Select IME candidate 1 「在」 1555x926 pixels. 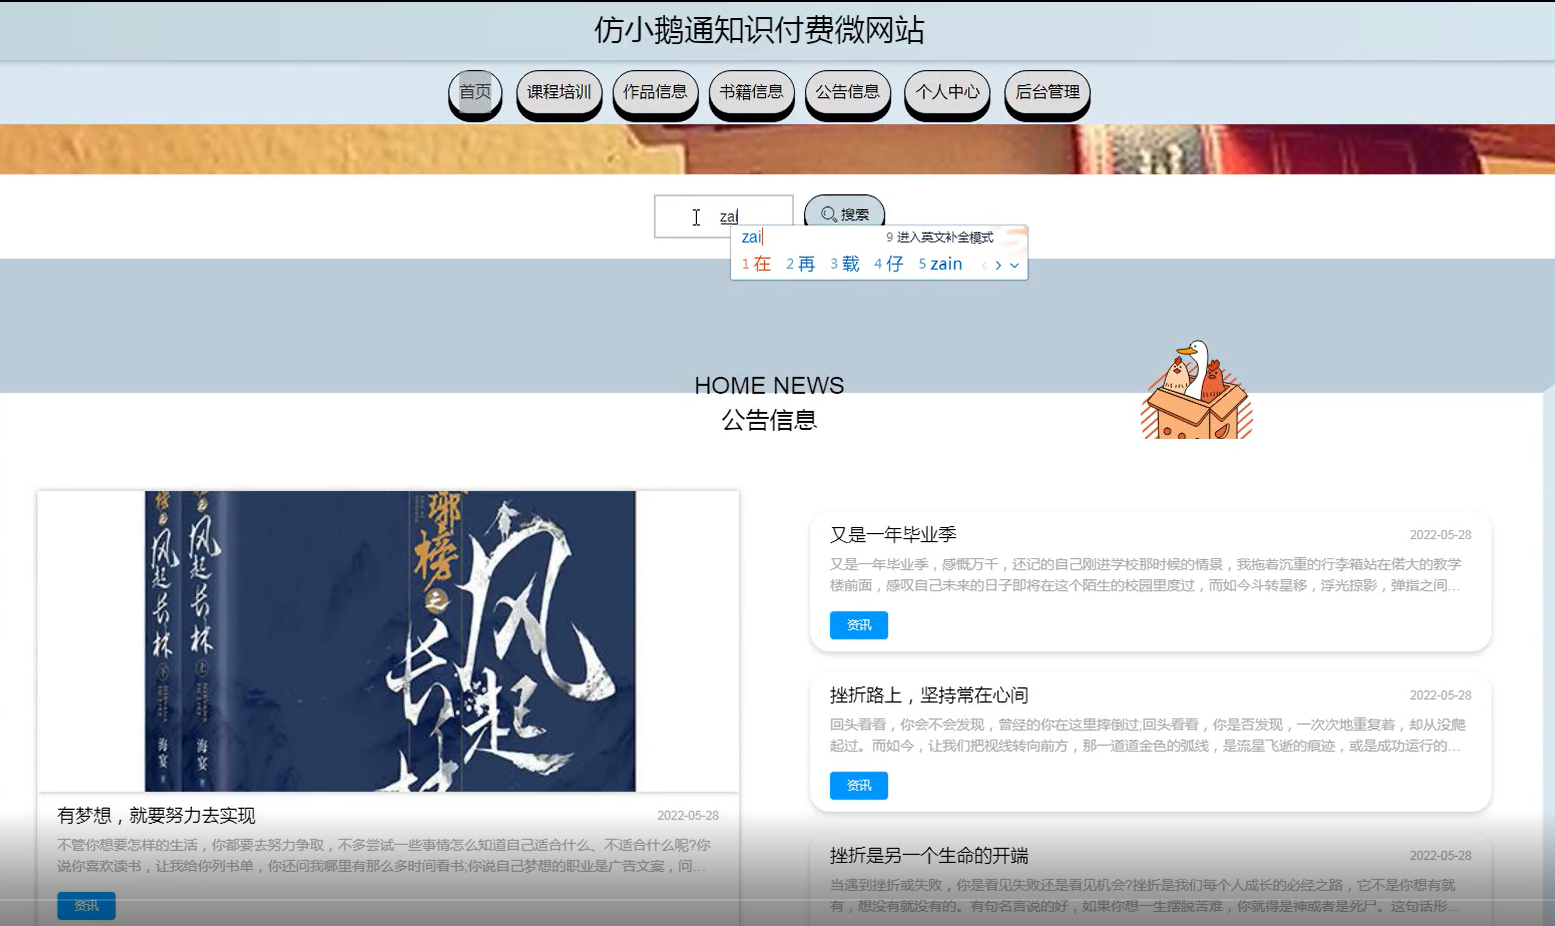761,264
